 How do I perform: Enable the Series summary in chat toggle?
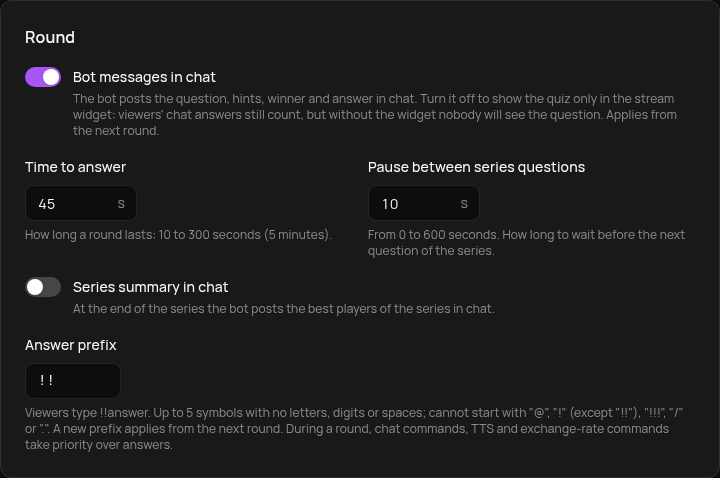[43, 287]
